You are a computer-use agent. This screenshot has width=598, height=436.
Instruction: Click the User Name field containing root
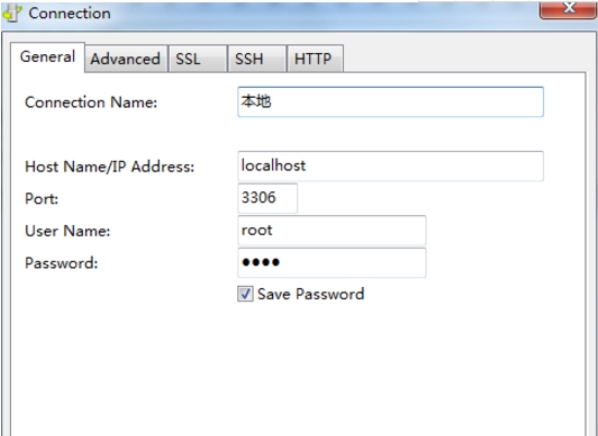(332, 230)
